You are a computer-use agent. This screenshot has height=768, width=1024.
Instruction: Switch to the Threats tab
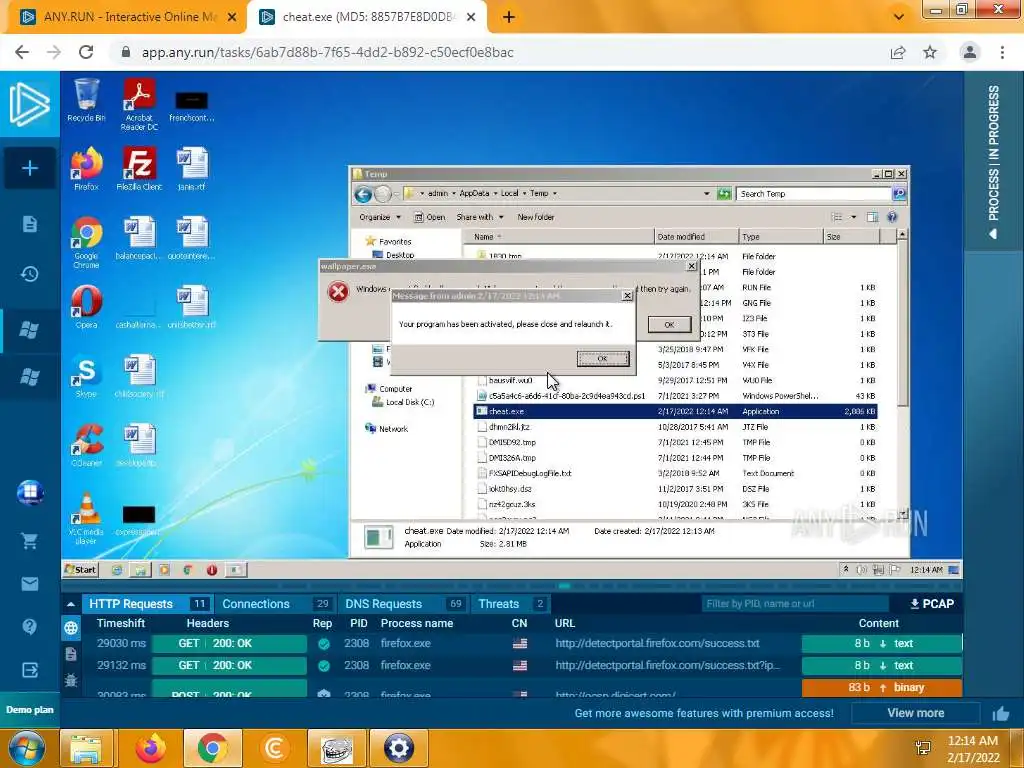coord(510,604)
